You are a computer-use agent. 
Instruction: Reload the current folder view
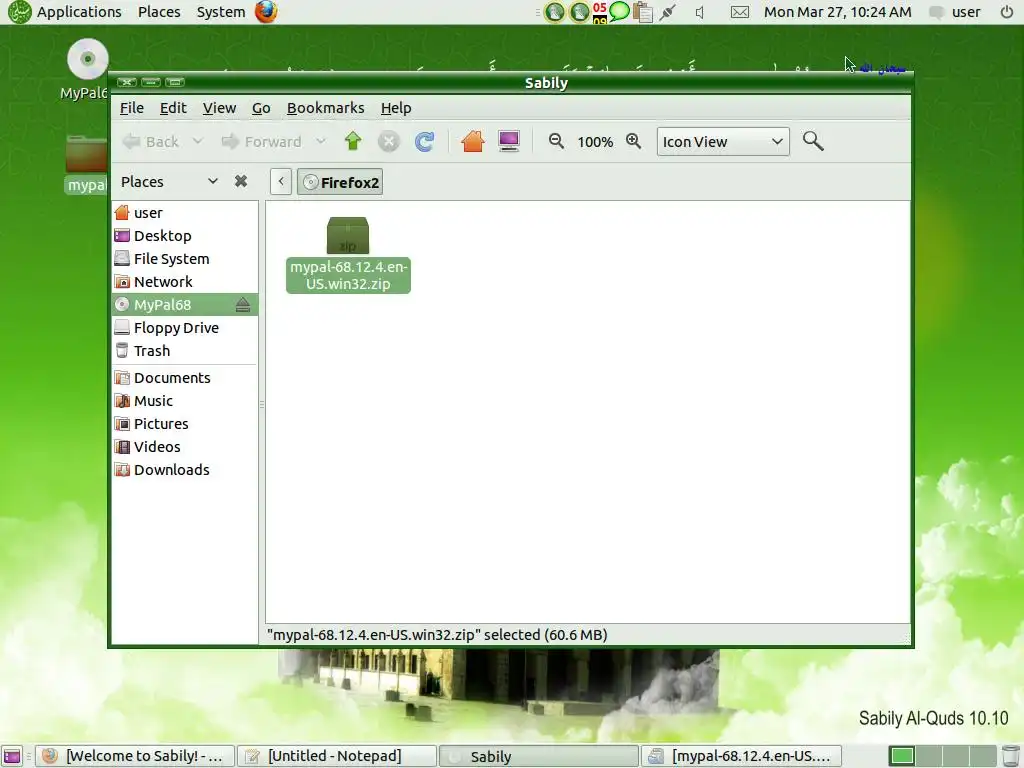424,141
